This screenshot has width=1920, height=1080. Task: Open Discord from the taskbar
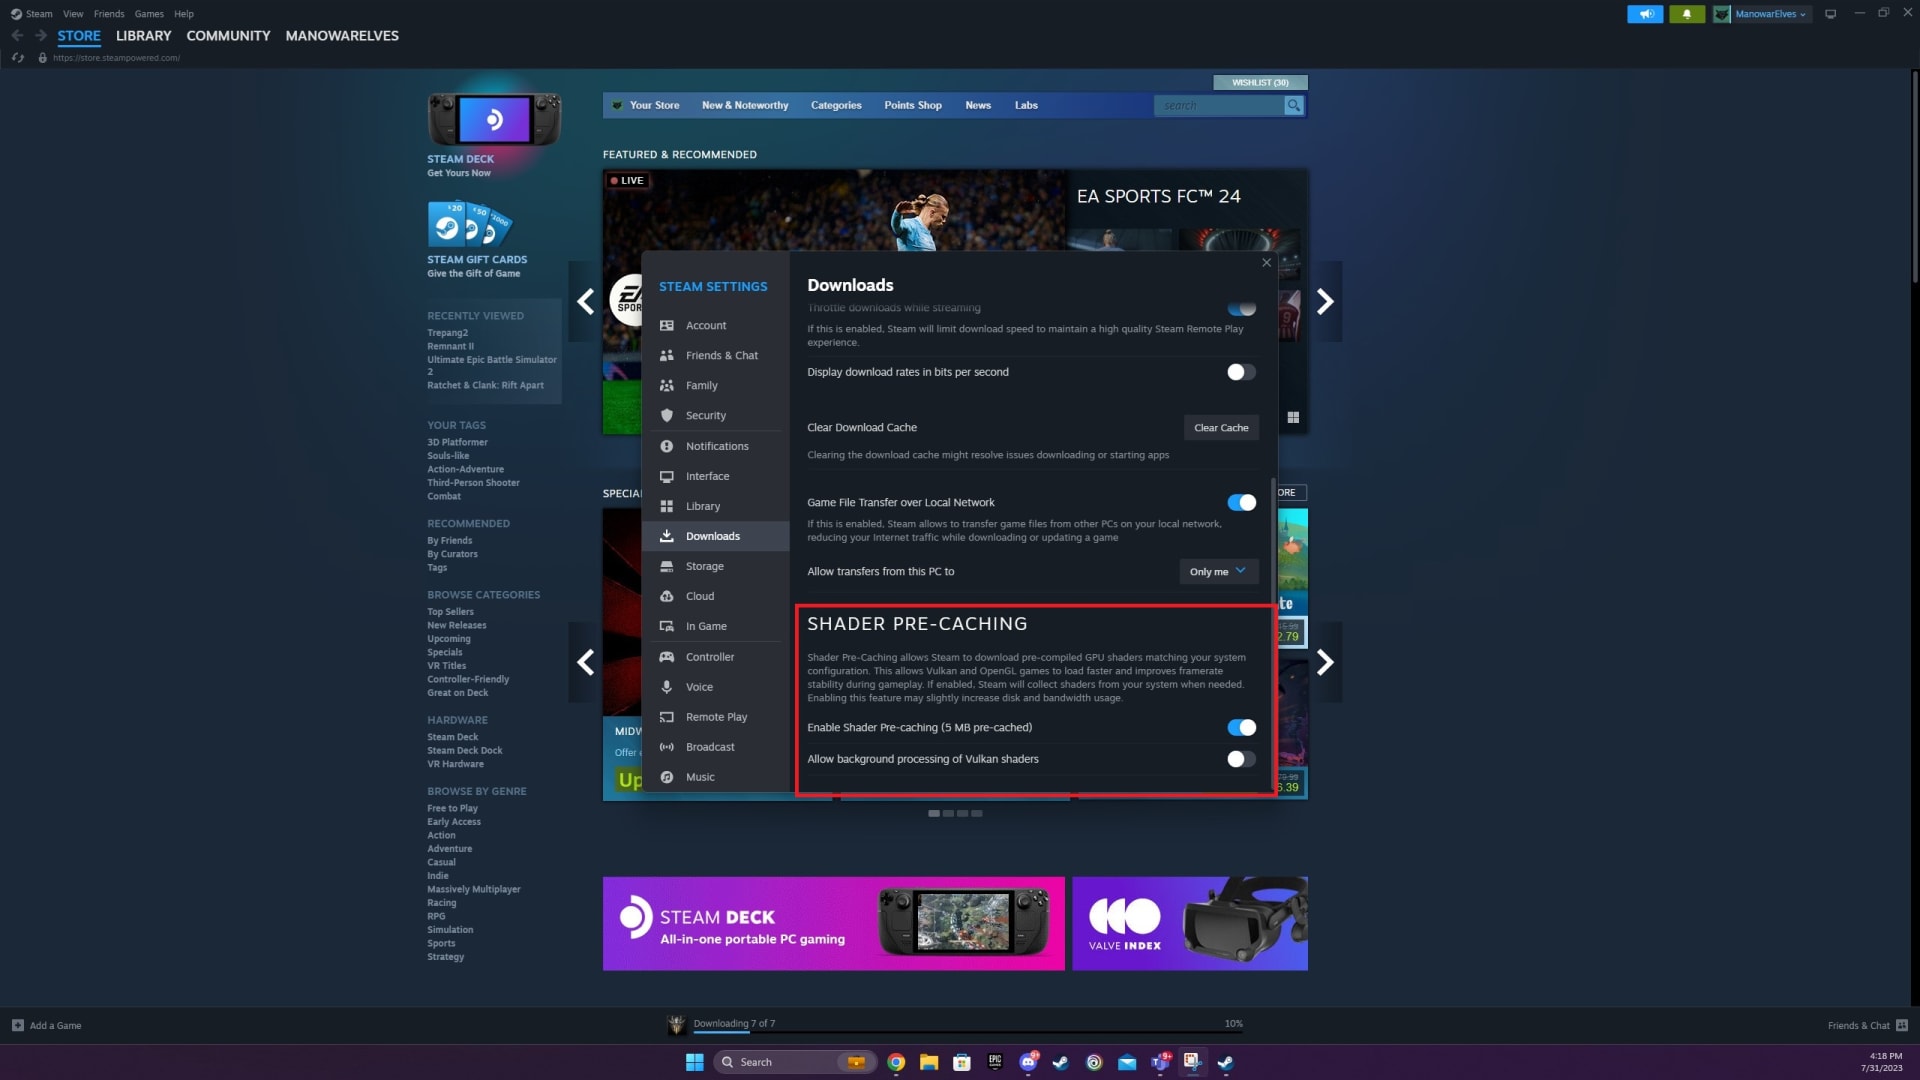[x=1028, y=1063]
